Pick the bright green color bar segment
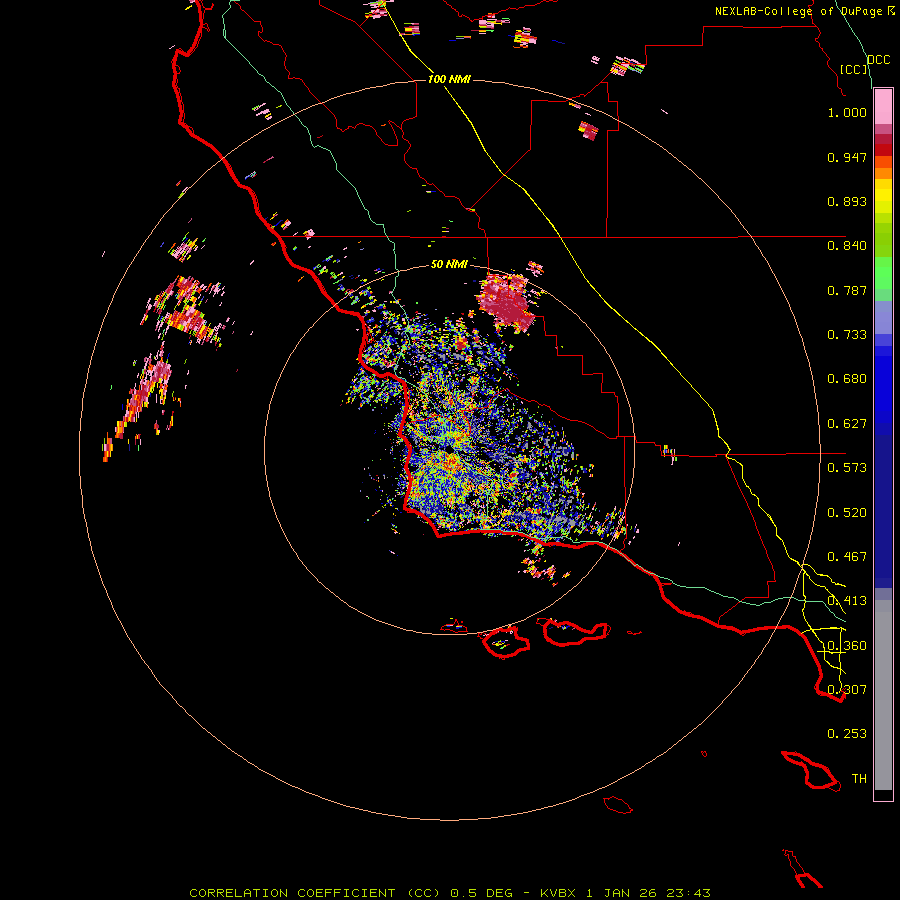 [x=883, y=273]
